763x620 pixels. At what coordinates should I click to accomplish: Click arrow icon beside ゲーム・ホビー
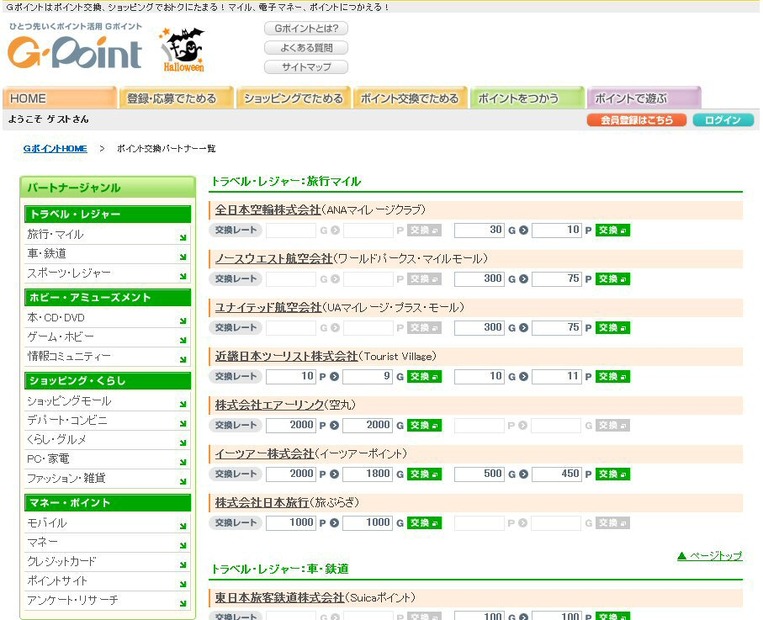click(182, 340)
